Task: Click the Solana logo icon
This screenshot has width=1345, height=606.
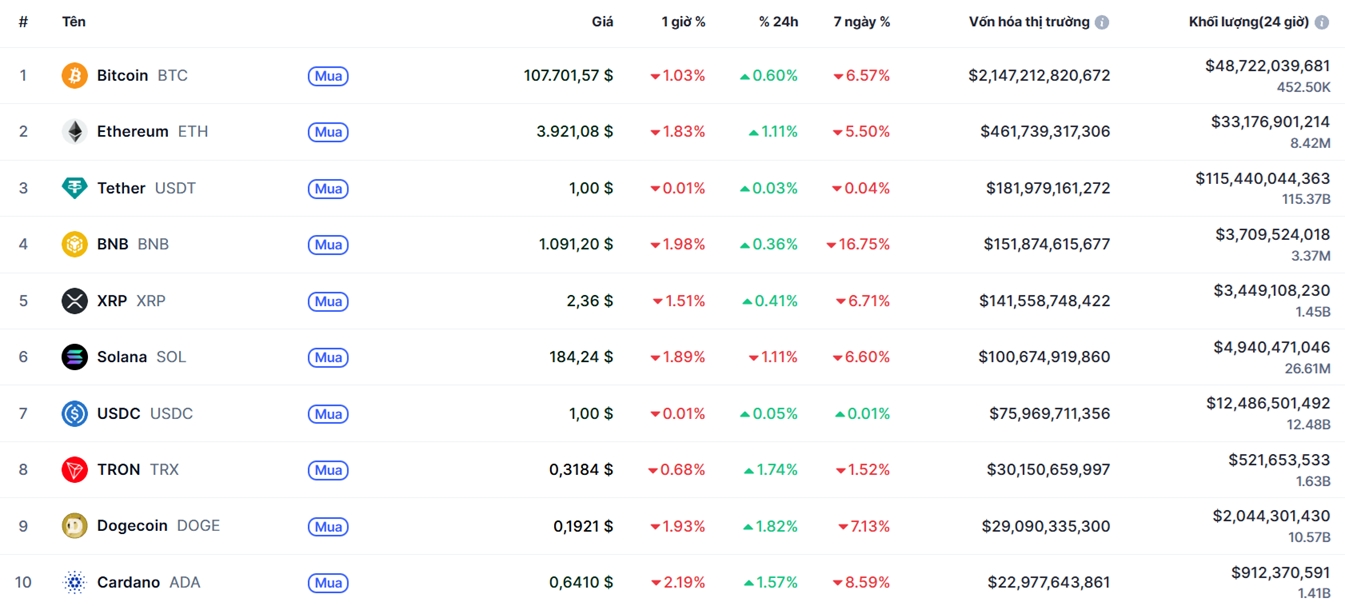Action: click(x=75, y=357)
